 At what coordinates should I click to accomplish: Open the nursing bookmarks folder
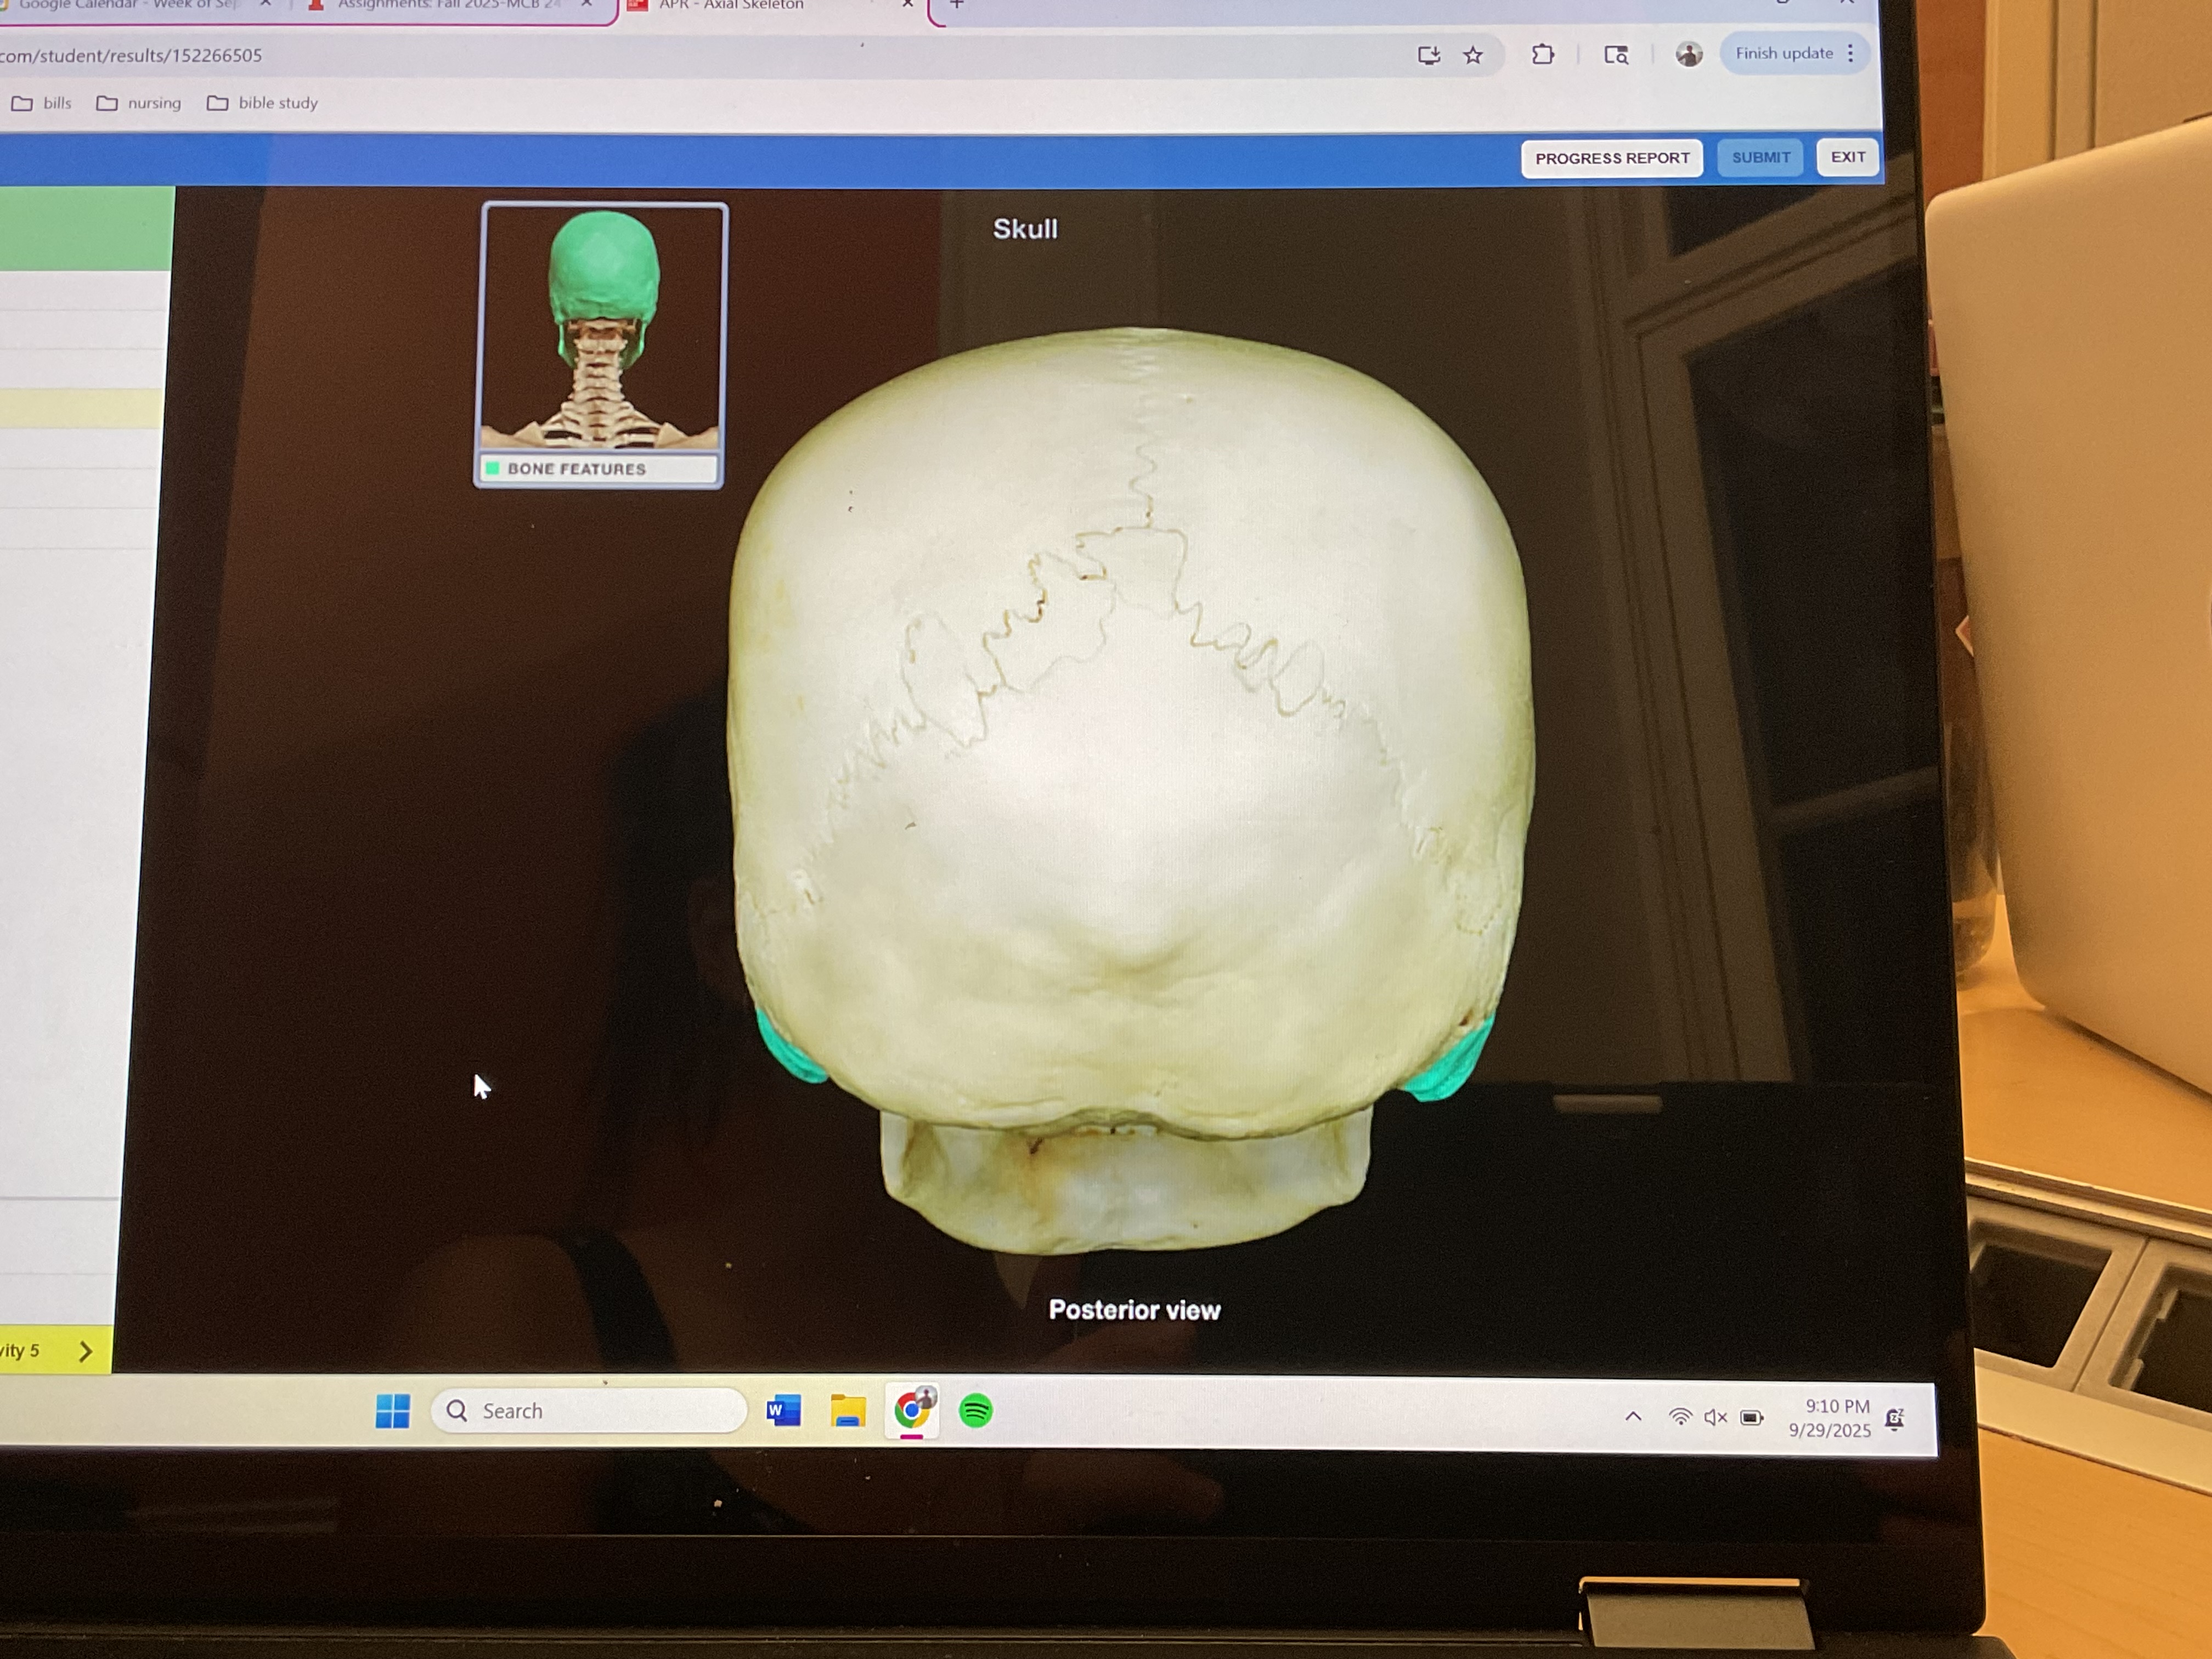pos(139,103)
